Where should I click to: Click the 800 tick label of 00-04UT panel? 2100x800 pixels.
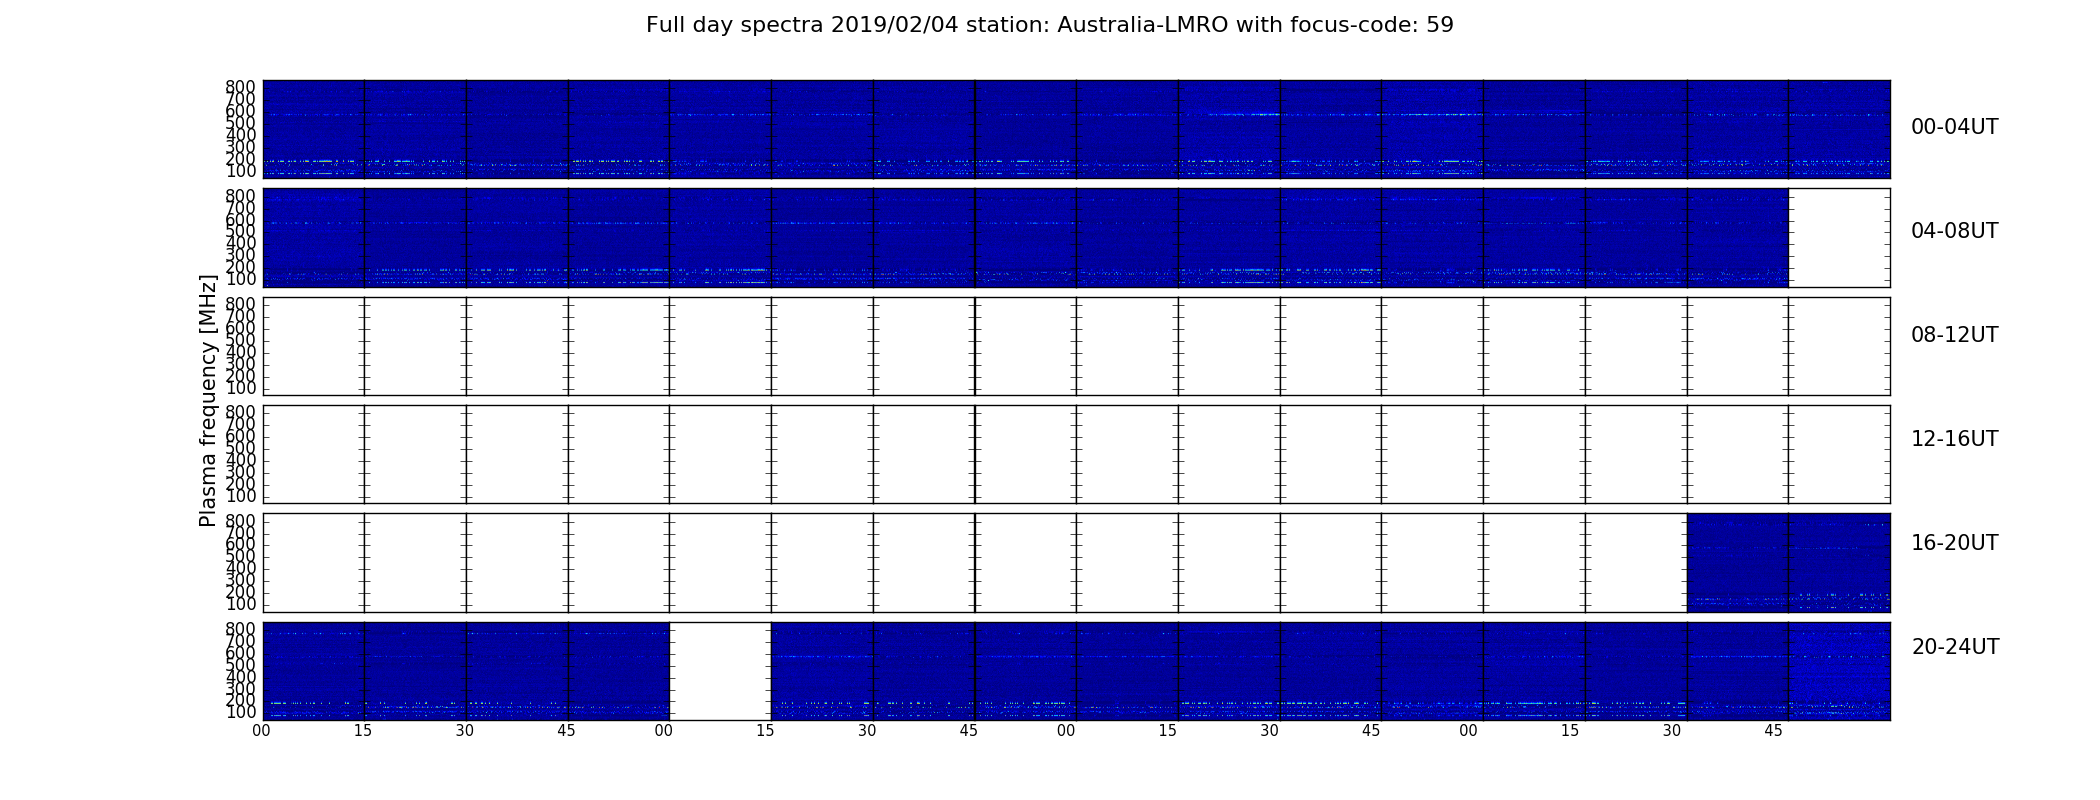[241, 87]
